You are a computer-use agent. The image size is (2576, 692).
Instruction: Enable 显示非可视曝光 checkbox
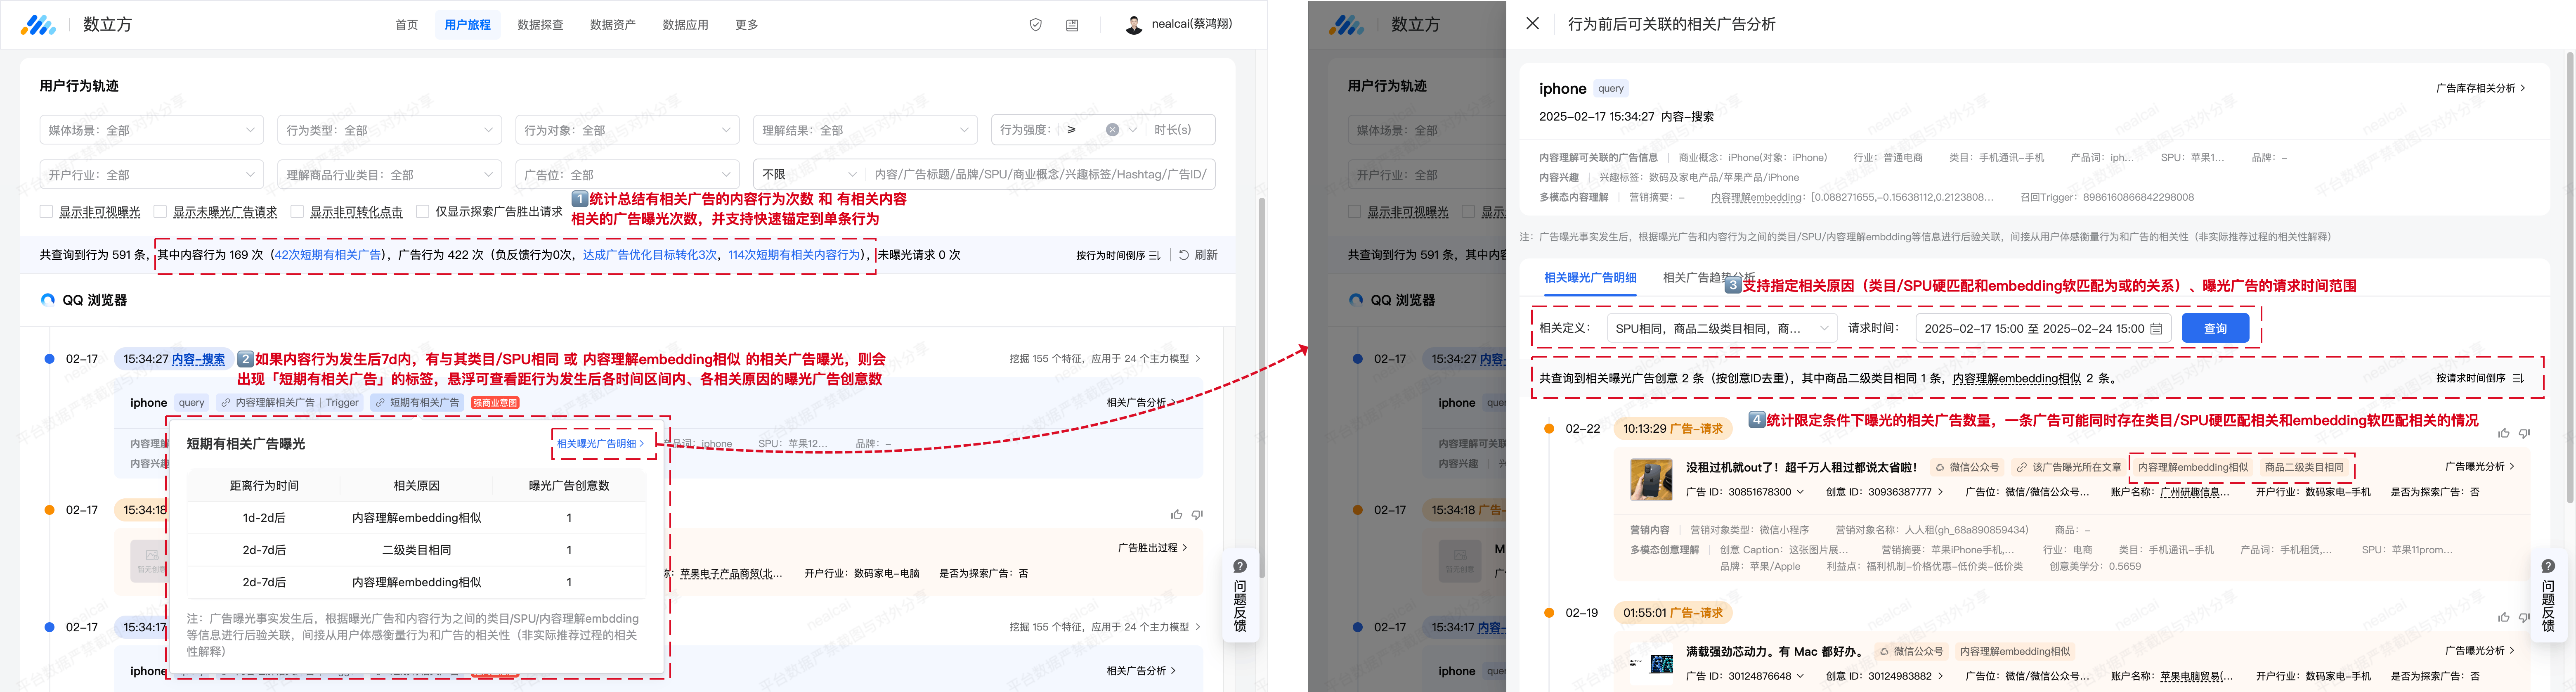(x=46, y=212)
